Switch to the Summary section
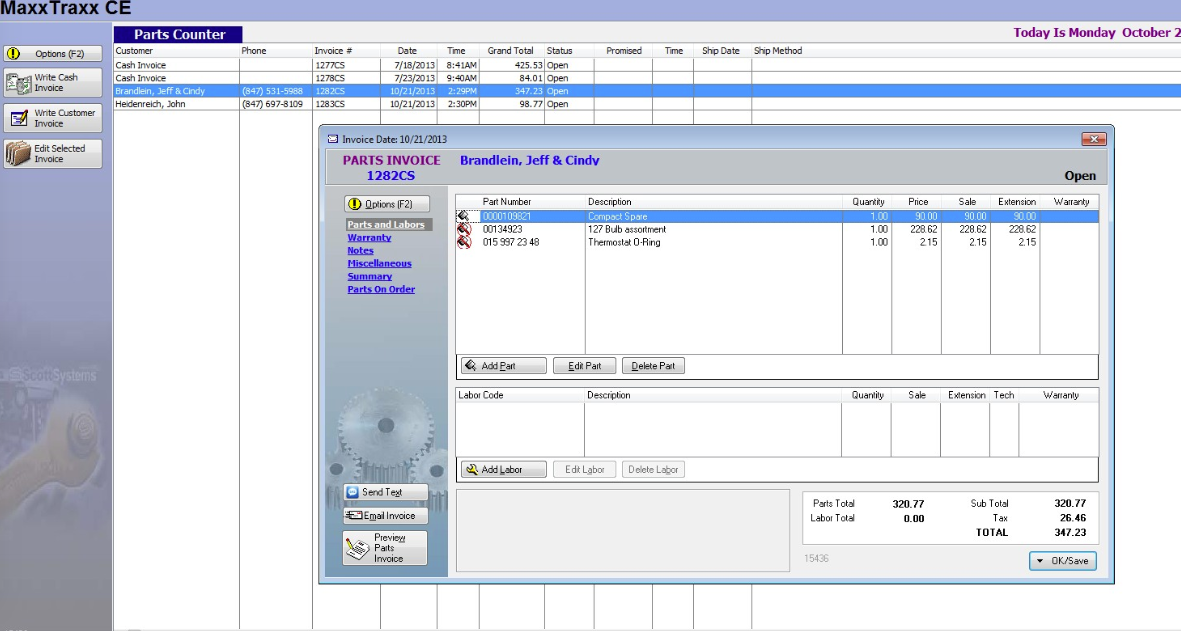This screenshot has height=631, width=1181. 369,275
